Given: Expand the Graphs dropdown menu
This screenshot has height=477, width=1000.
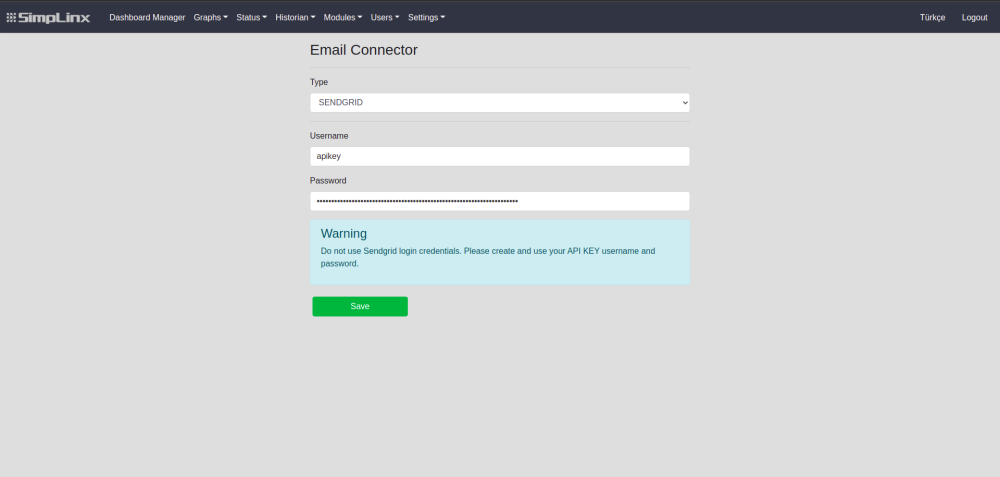Looking at the screenshot, I should point(210,17).
